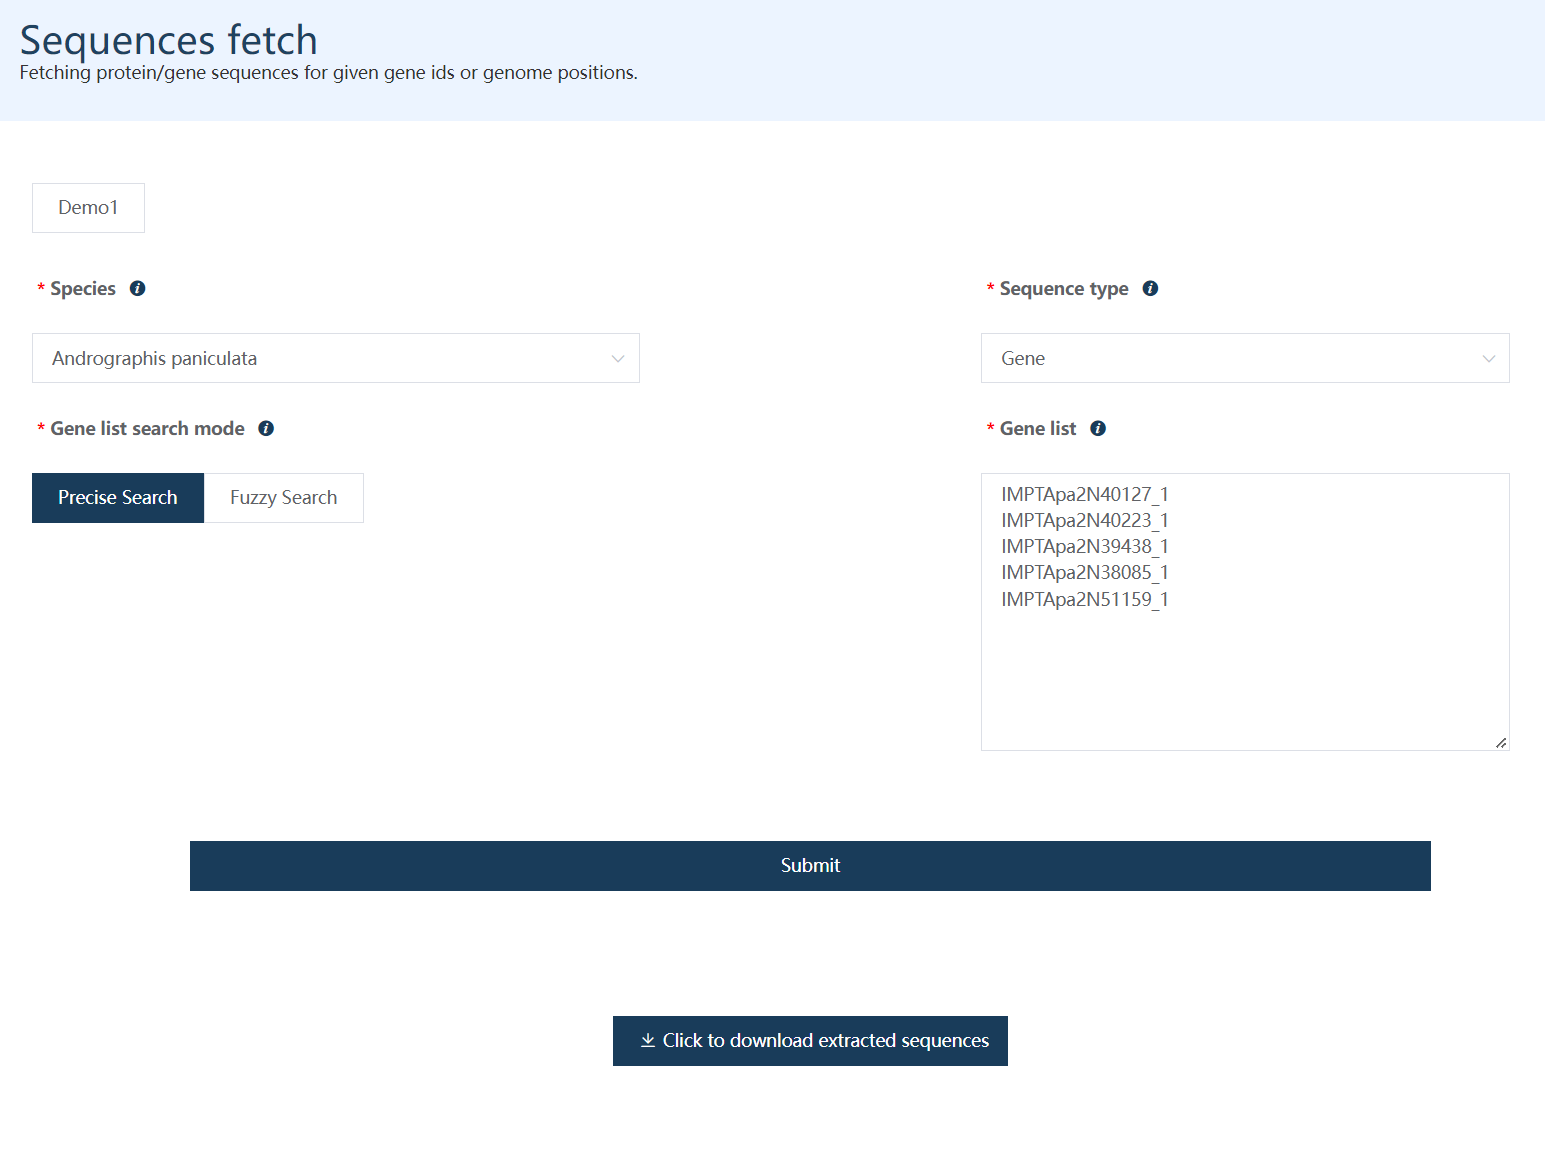
Task: Click the IMPTApa2N51159_1 gene ID line
Action: pyautogui.click(x=1085, y=599)
